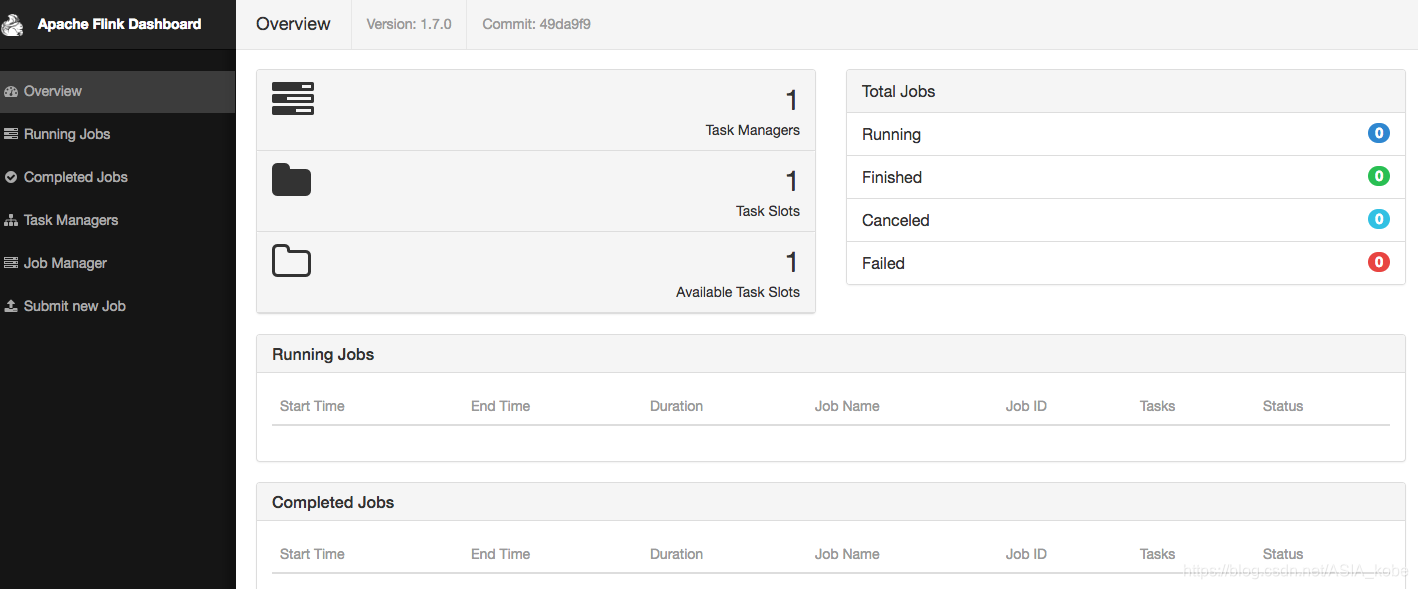Navigate to Task Managers in sidebar
This screenshot has height=589, width=1418.
coord(117,220)
